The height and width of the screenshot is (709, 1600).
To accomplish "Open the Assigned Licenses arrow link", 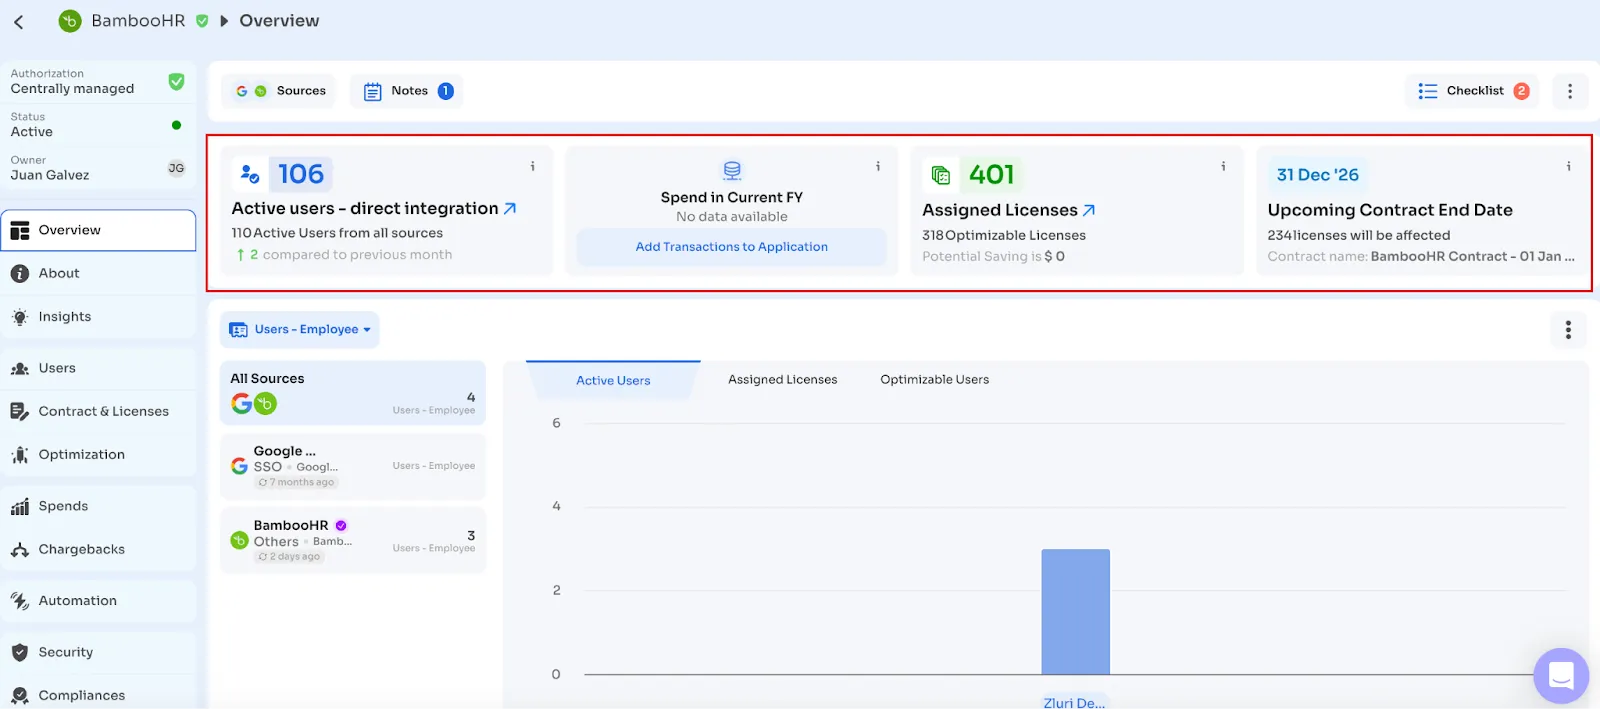I will [x=1089, y=210].
